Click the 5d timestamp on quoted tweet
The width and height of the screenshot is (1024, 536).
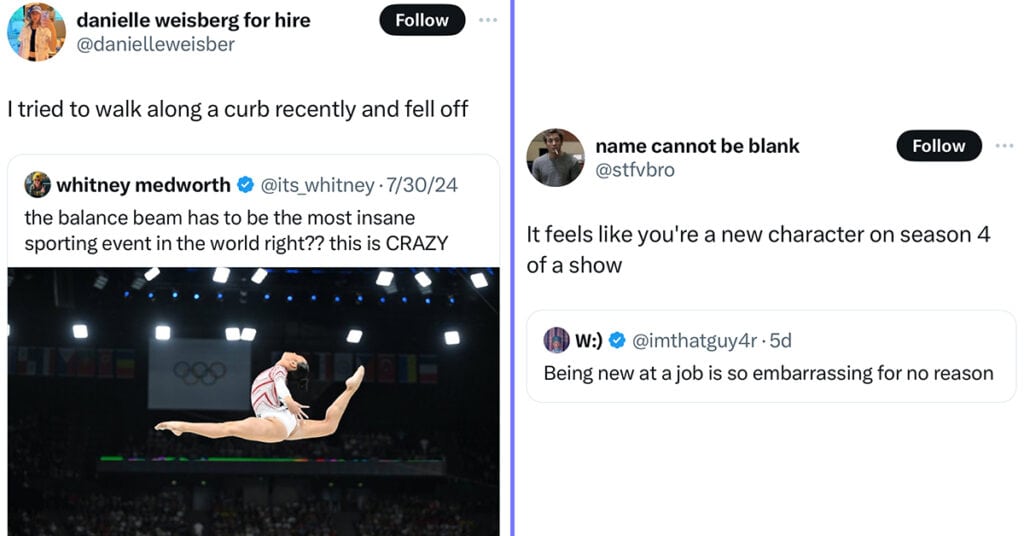pos(780,341)
